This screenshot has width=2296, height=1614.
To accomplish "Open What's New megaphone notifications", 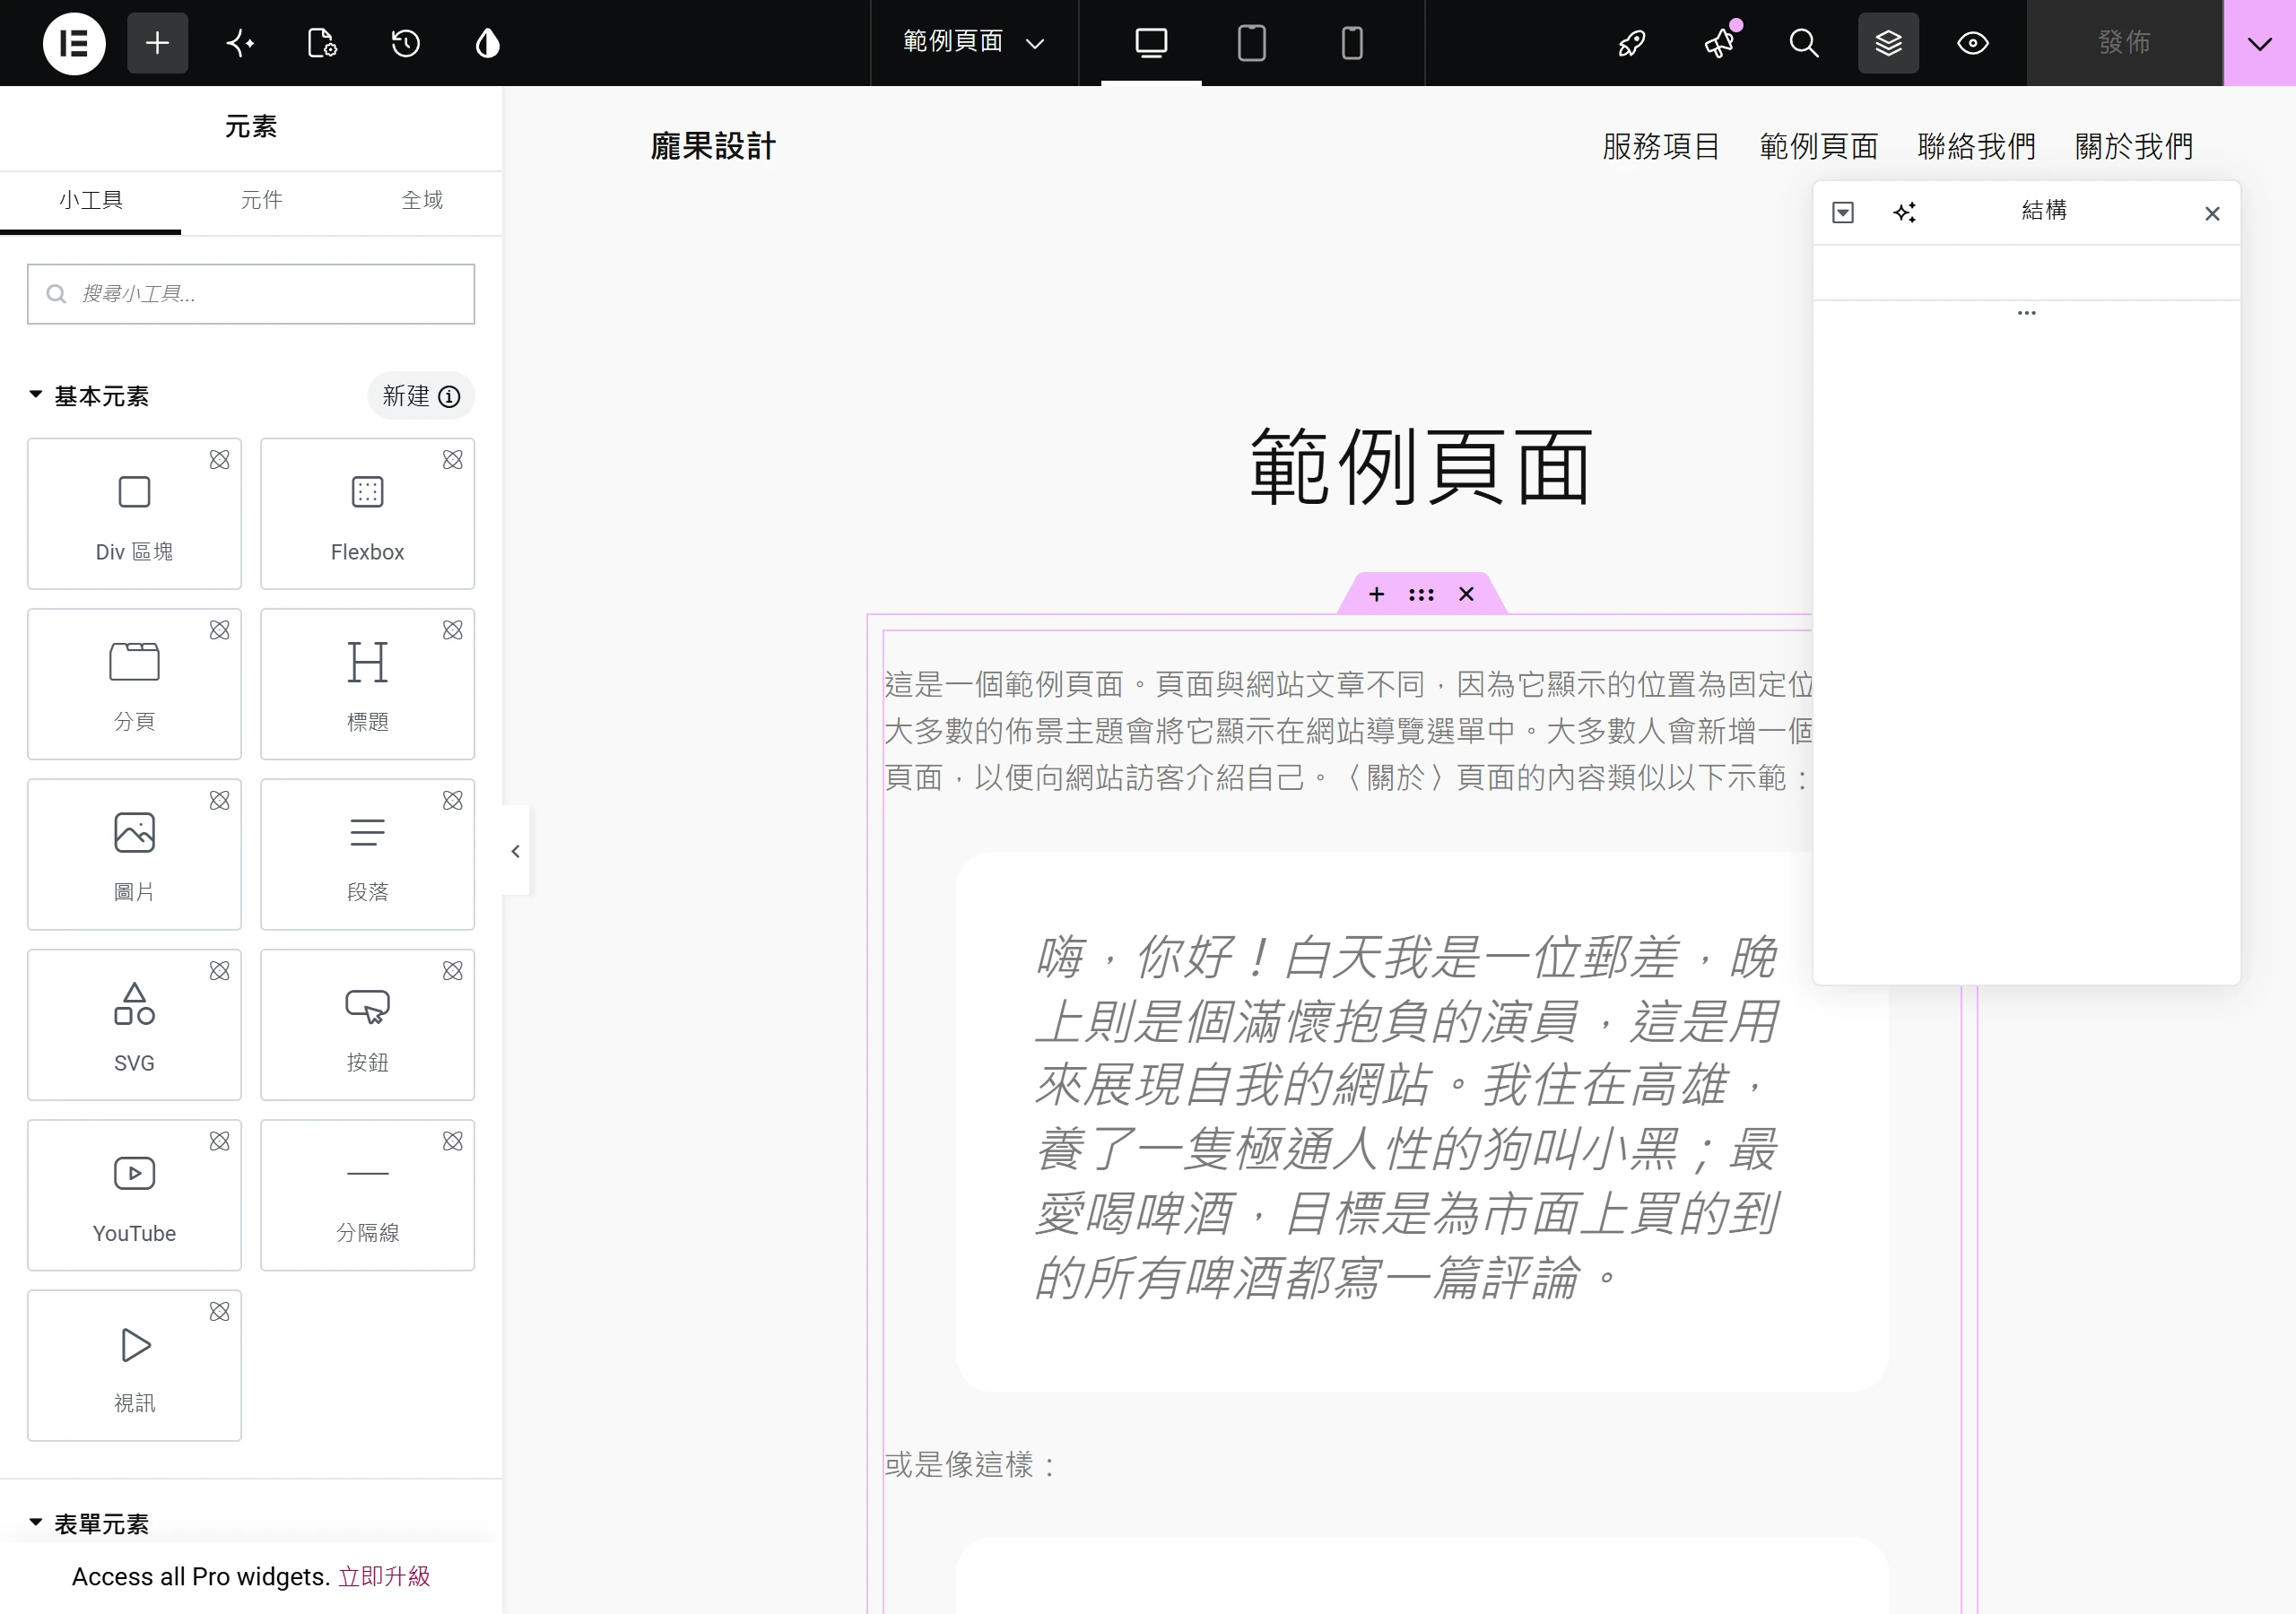I will pyautogui.click(x=1720, y=43).
